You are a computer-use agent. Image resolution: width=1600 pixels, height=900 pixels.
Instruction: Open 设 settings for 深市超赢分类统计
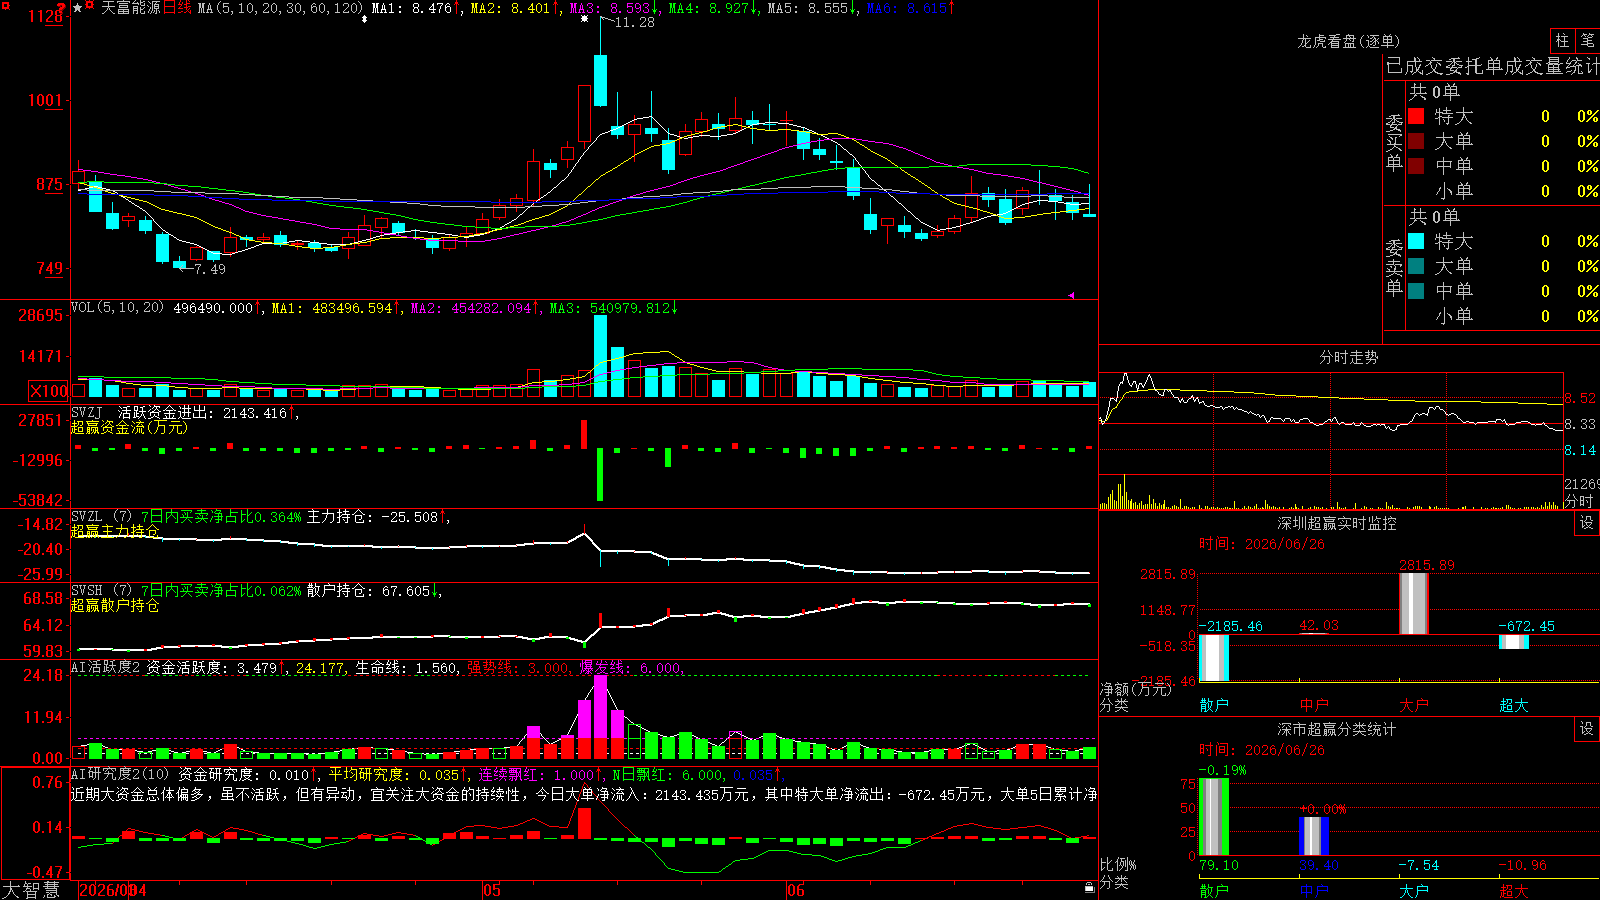1586,729
